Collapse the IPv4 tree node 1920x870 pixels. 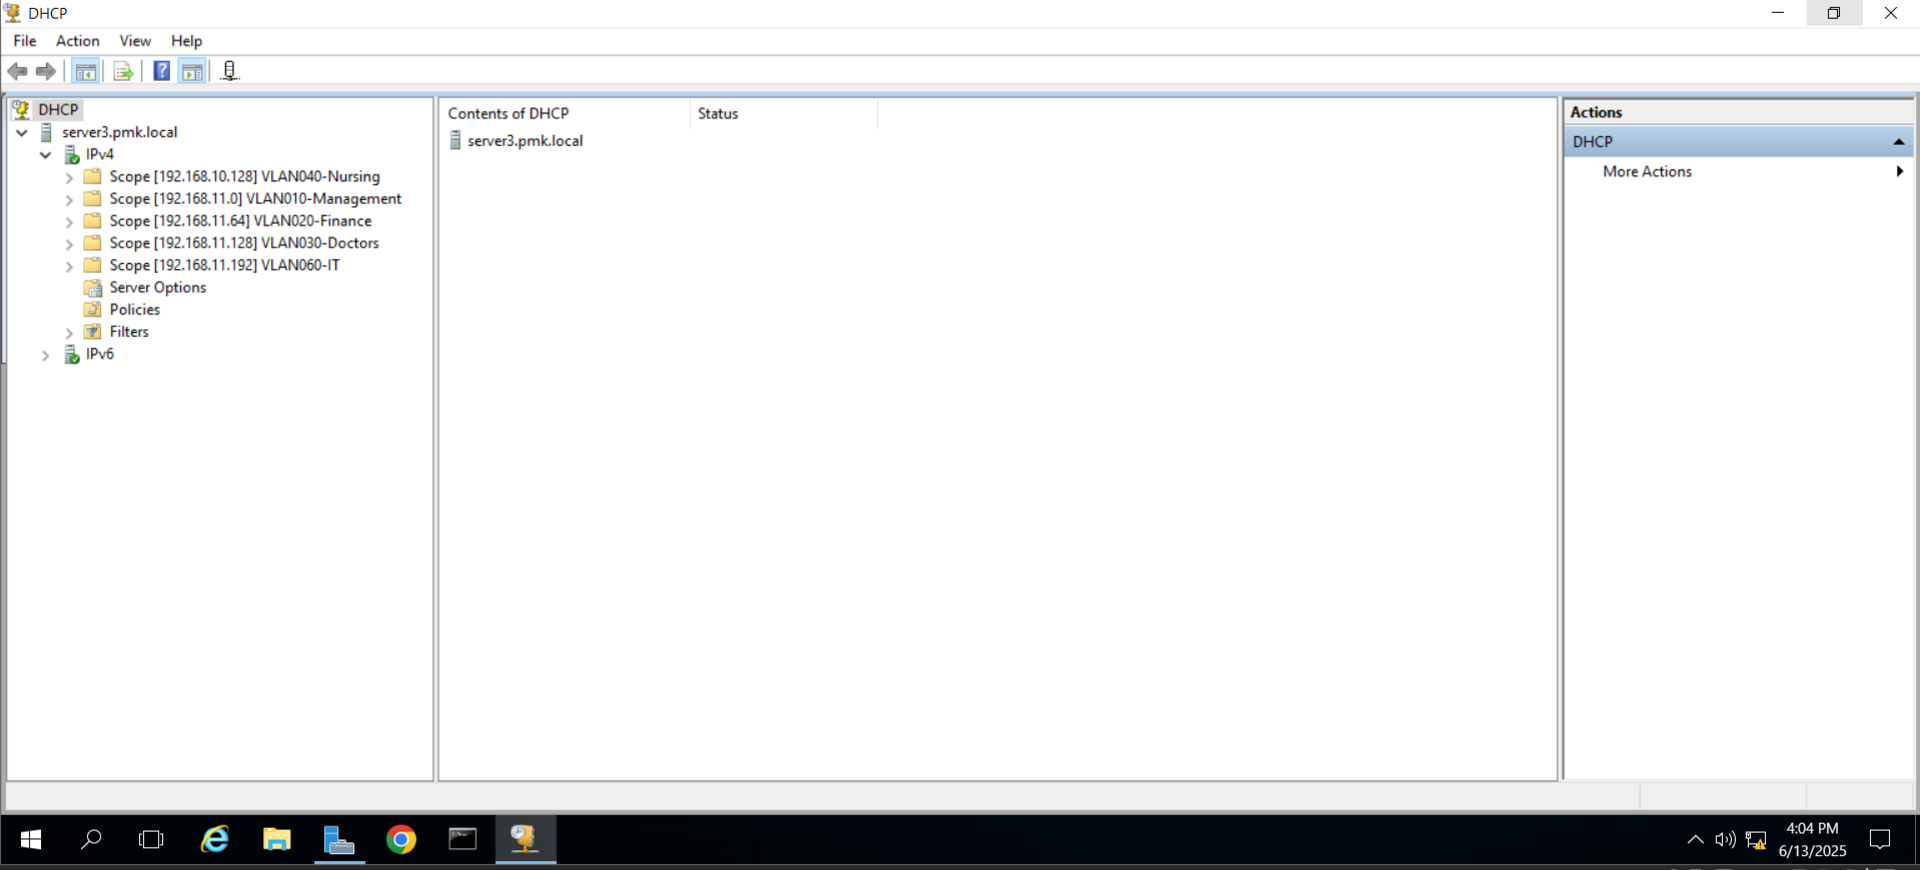(46, 155)
